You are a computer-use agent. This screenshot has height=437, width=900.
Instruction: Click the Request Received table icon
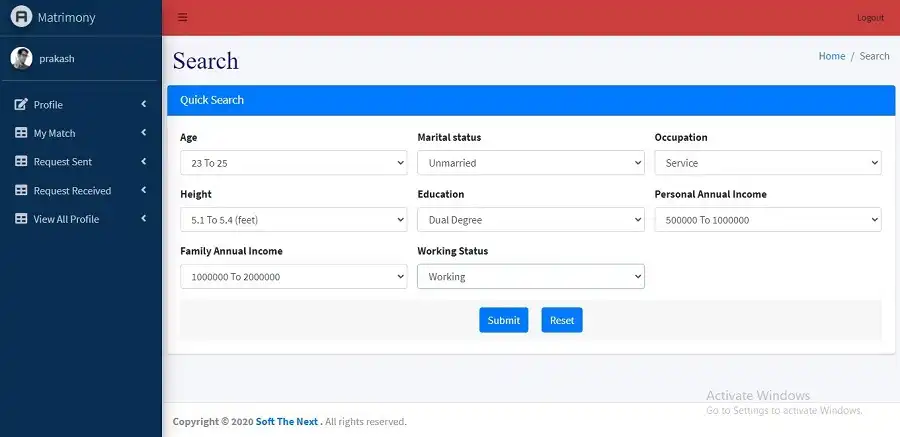(21, 190)
